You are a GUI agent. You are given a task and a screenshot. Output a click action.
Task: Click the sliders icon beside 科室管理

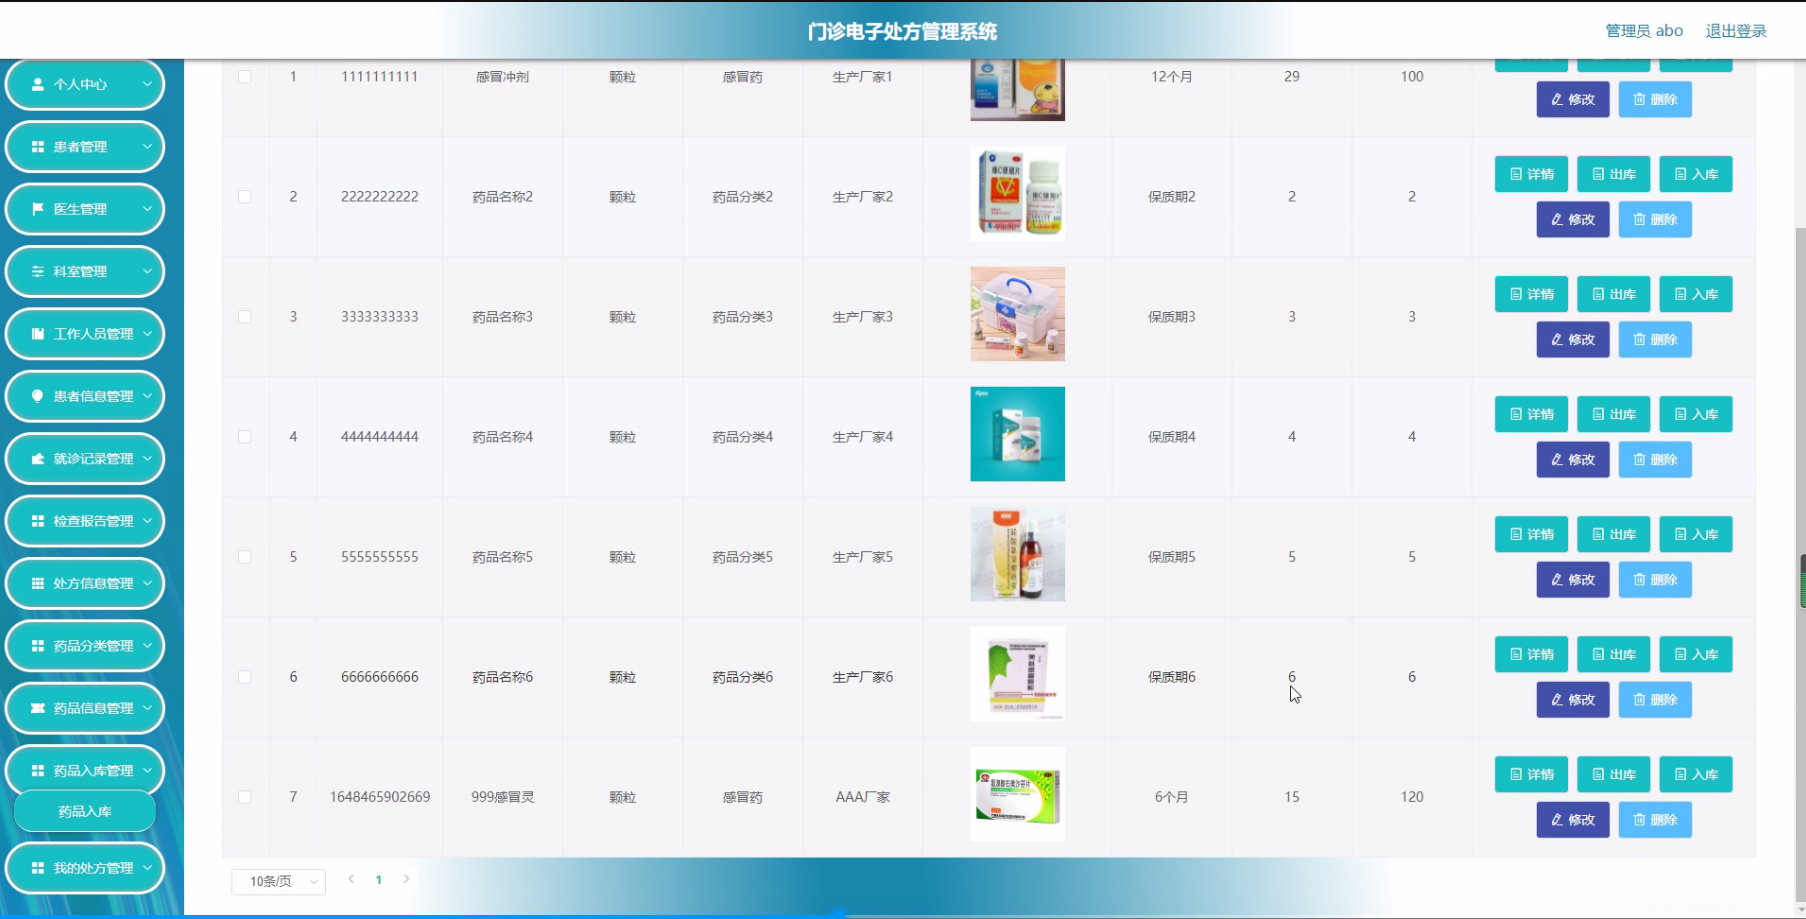[x=38, y=271]
